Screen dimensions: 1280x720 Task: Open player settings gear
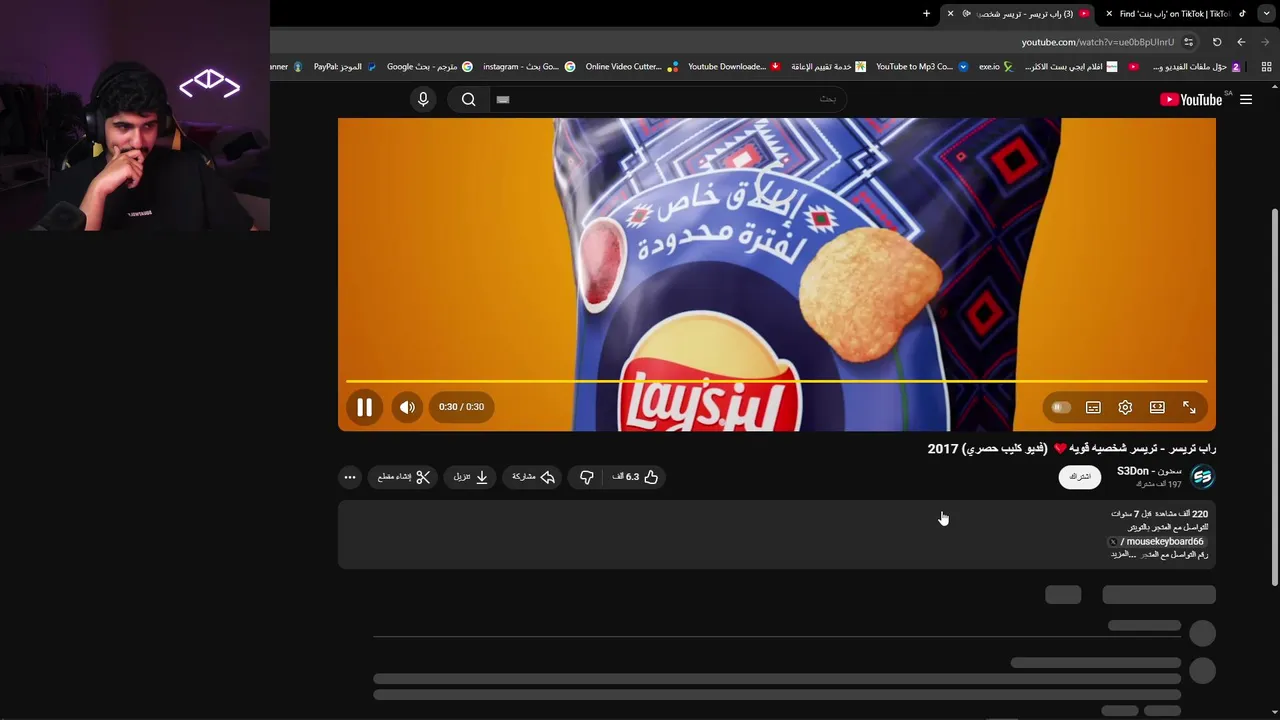tap(1125, 407)
